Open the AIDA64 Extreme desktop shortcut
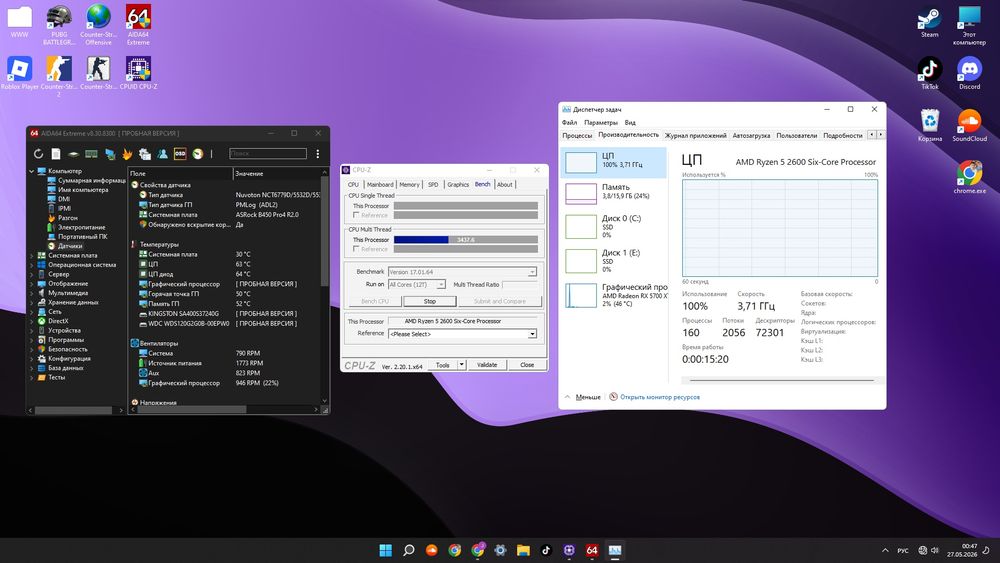Screen dimensions: 1000x563 138,25
